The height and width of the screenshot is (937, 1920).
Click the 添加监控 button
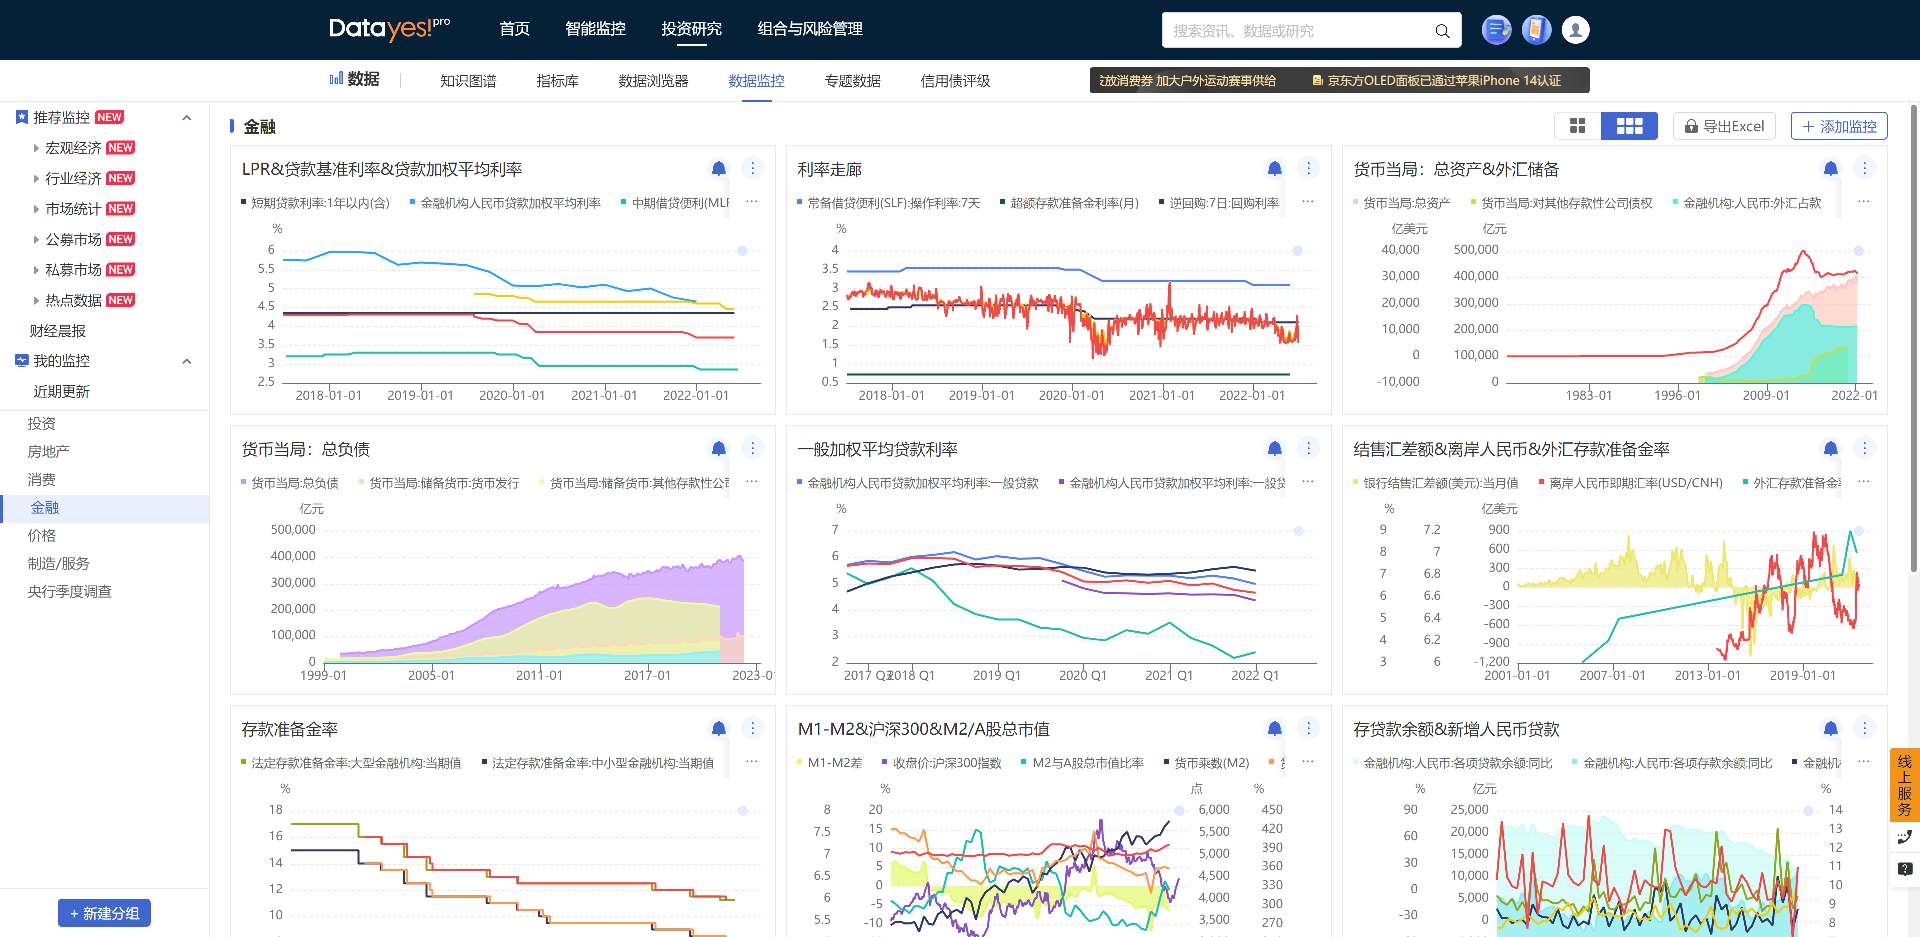1839,126
